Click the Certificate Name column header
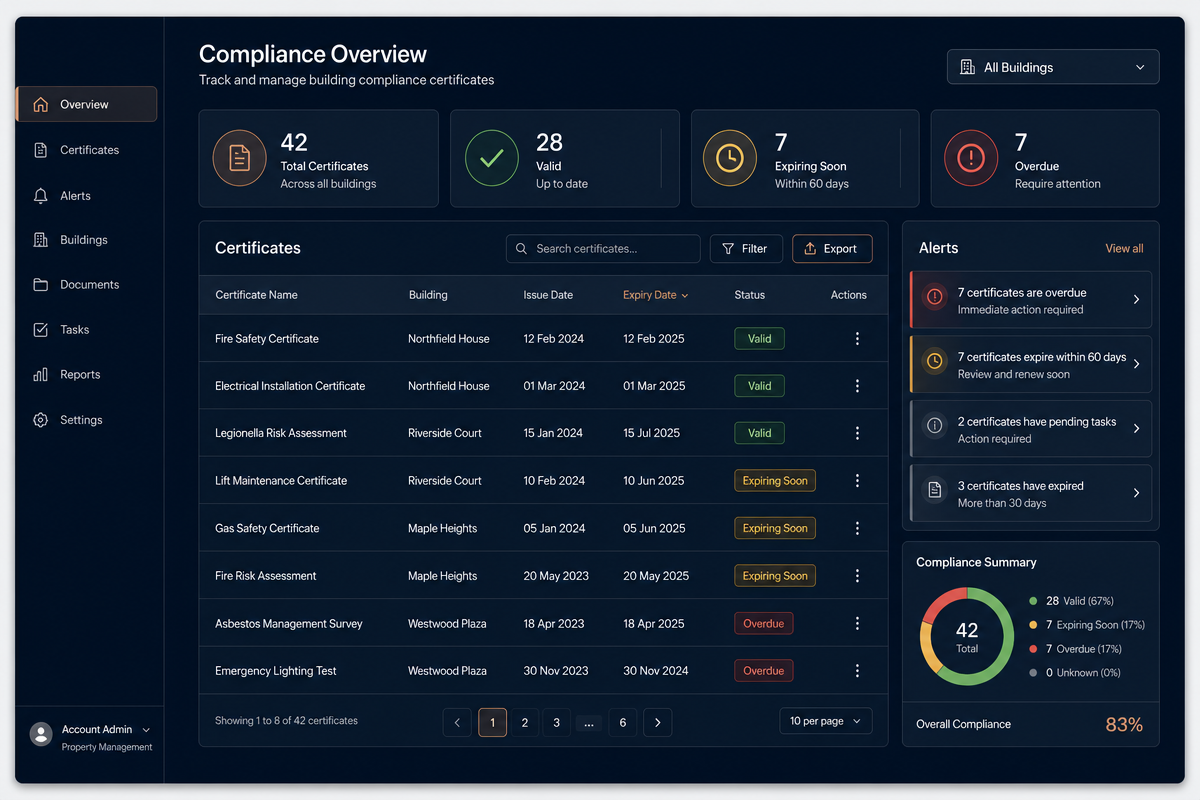 click(256, 295)
